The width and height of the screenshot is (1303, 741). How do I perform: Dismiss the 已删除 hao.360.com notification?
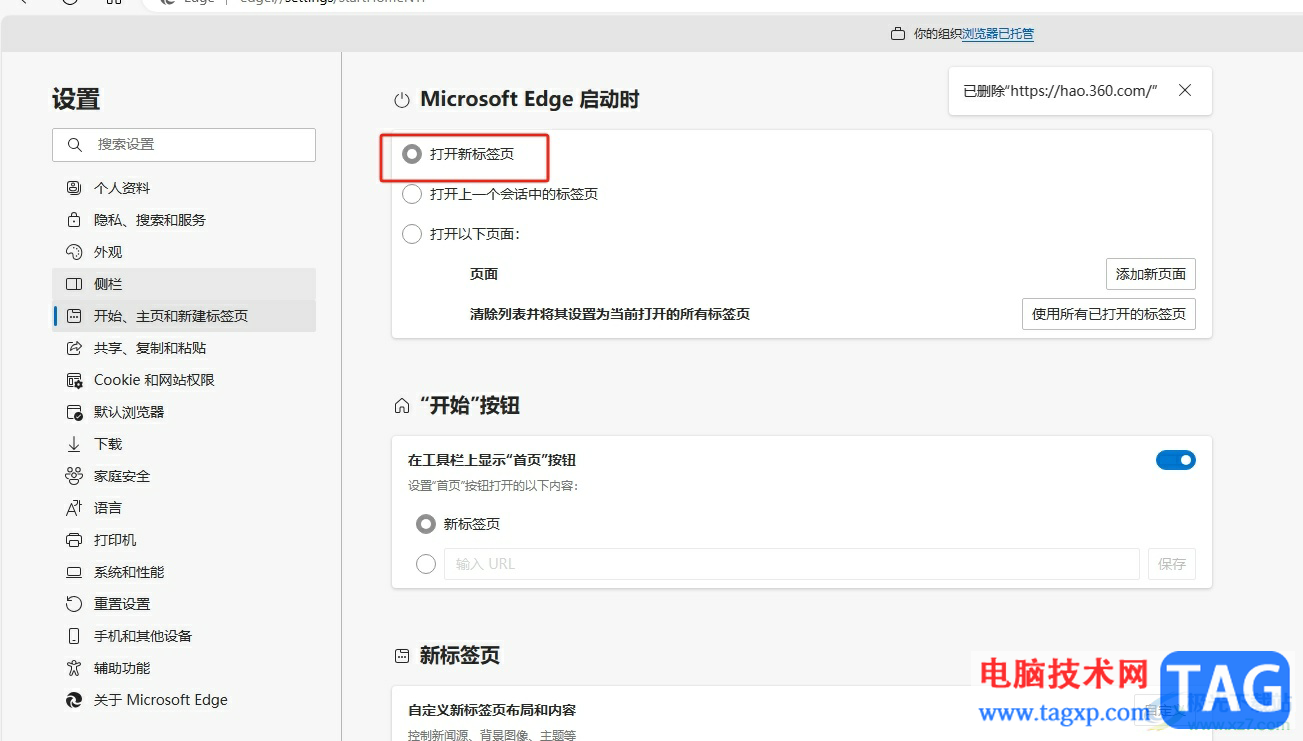pyautogui.click(x=1185, y=90)
